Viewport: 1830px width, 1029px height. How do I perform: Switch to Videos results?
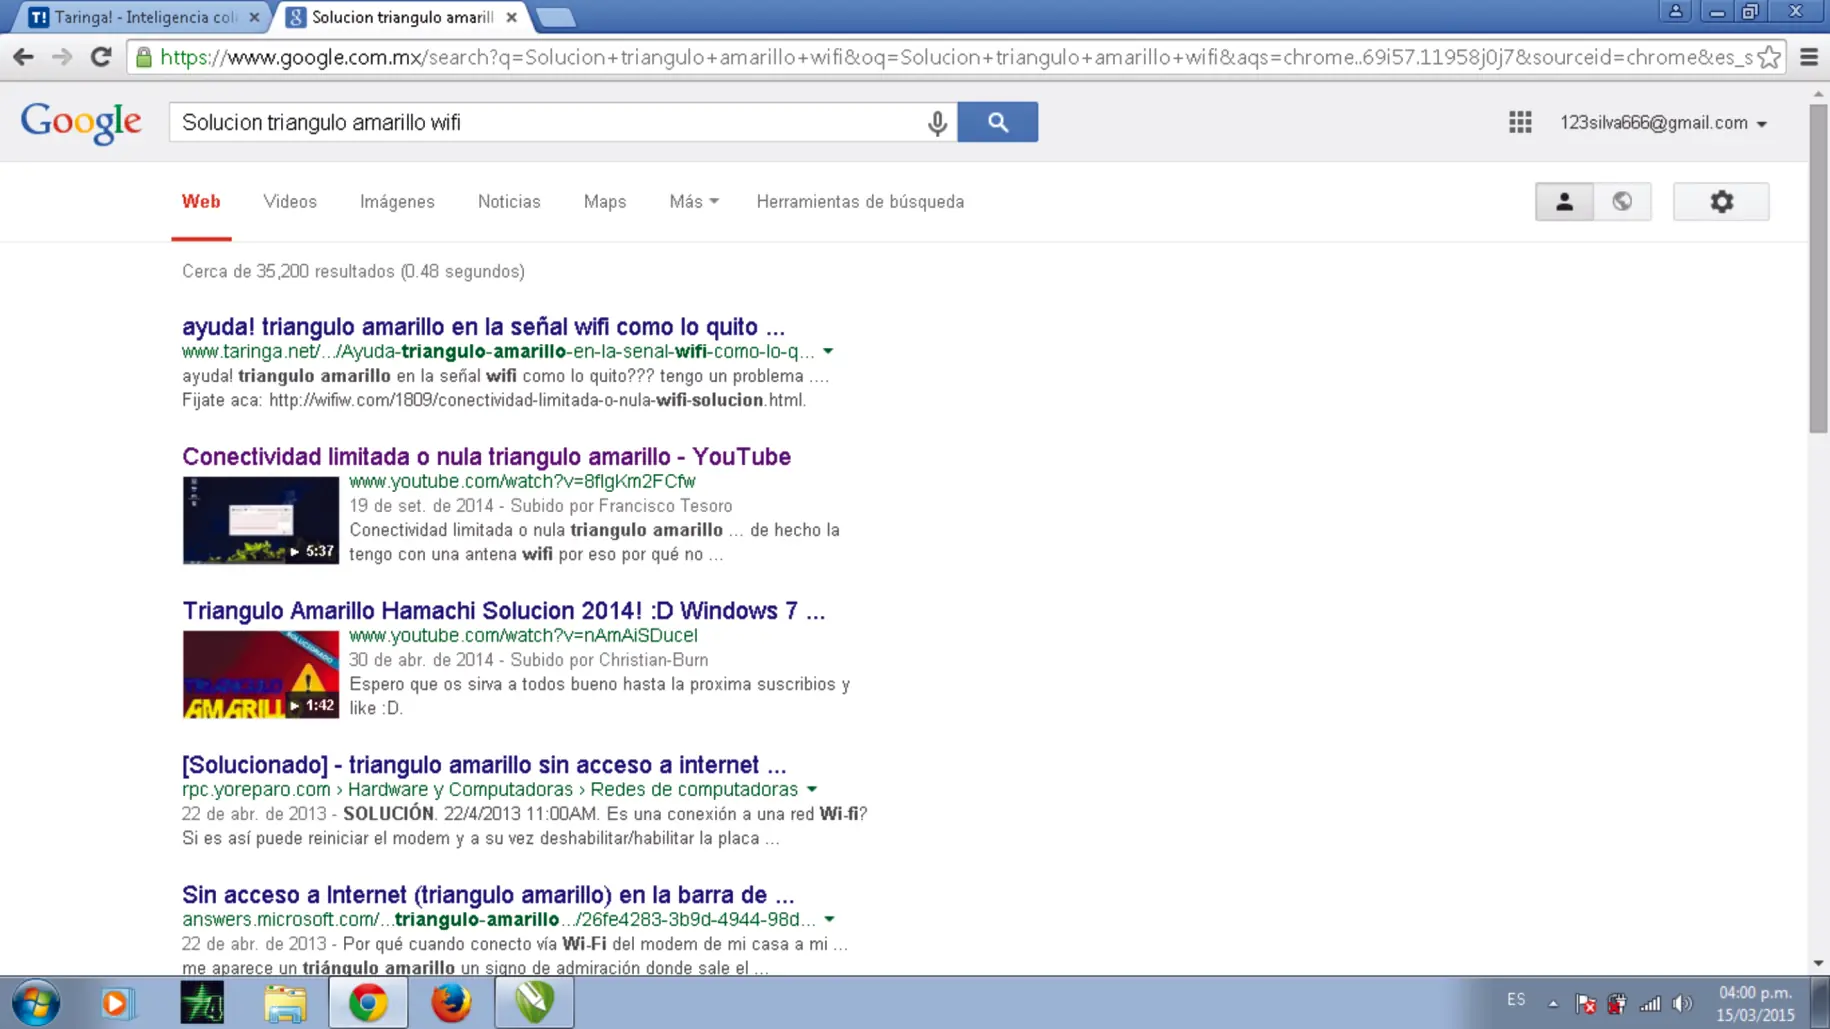click(x=290, y=201)
